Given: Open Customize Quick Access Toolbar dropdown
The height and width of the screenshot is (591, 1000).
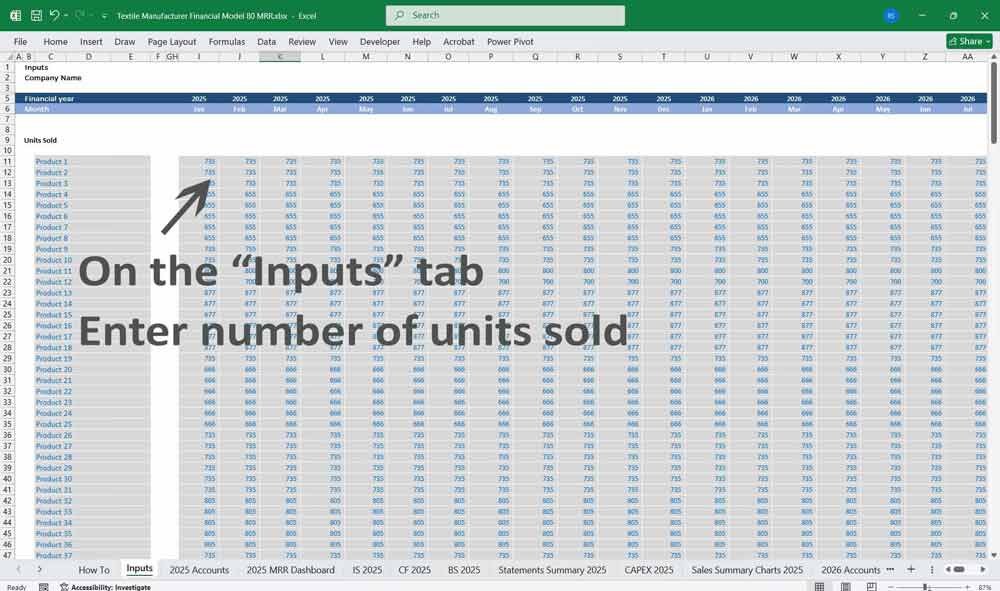Looking at the screenshot, I should (104, 16).
